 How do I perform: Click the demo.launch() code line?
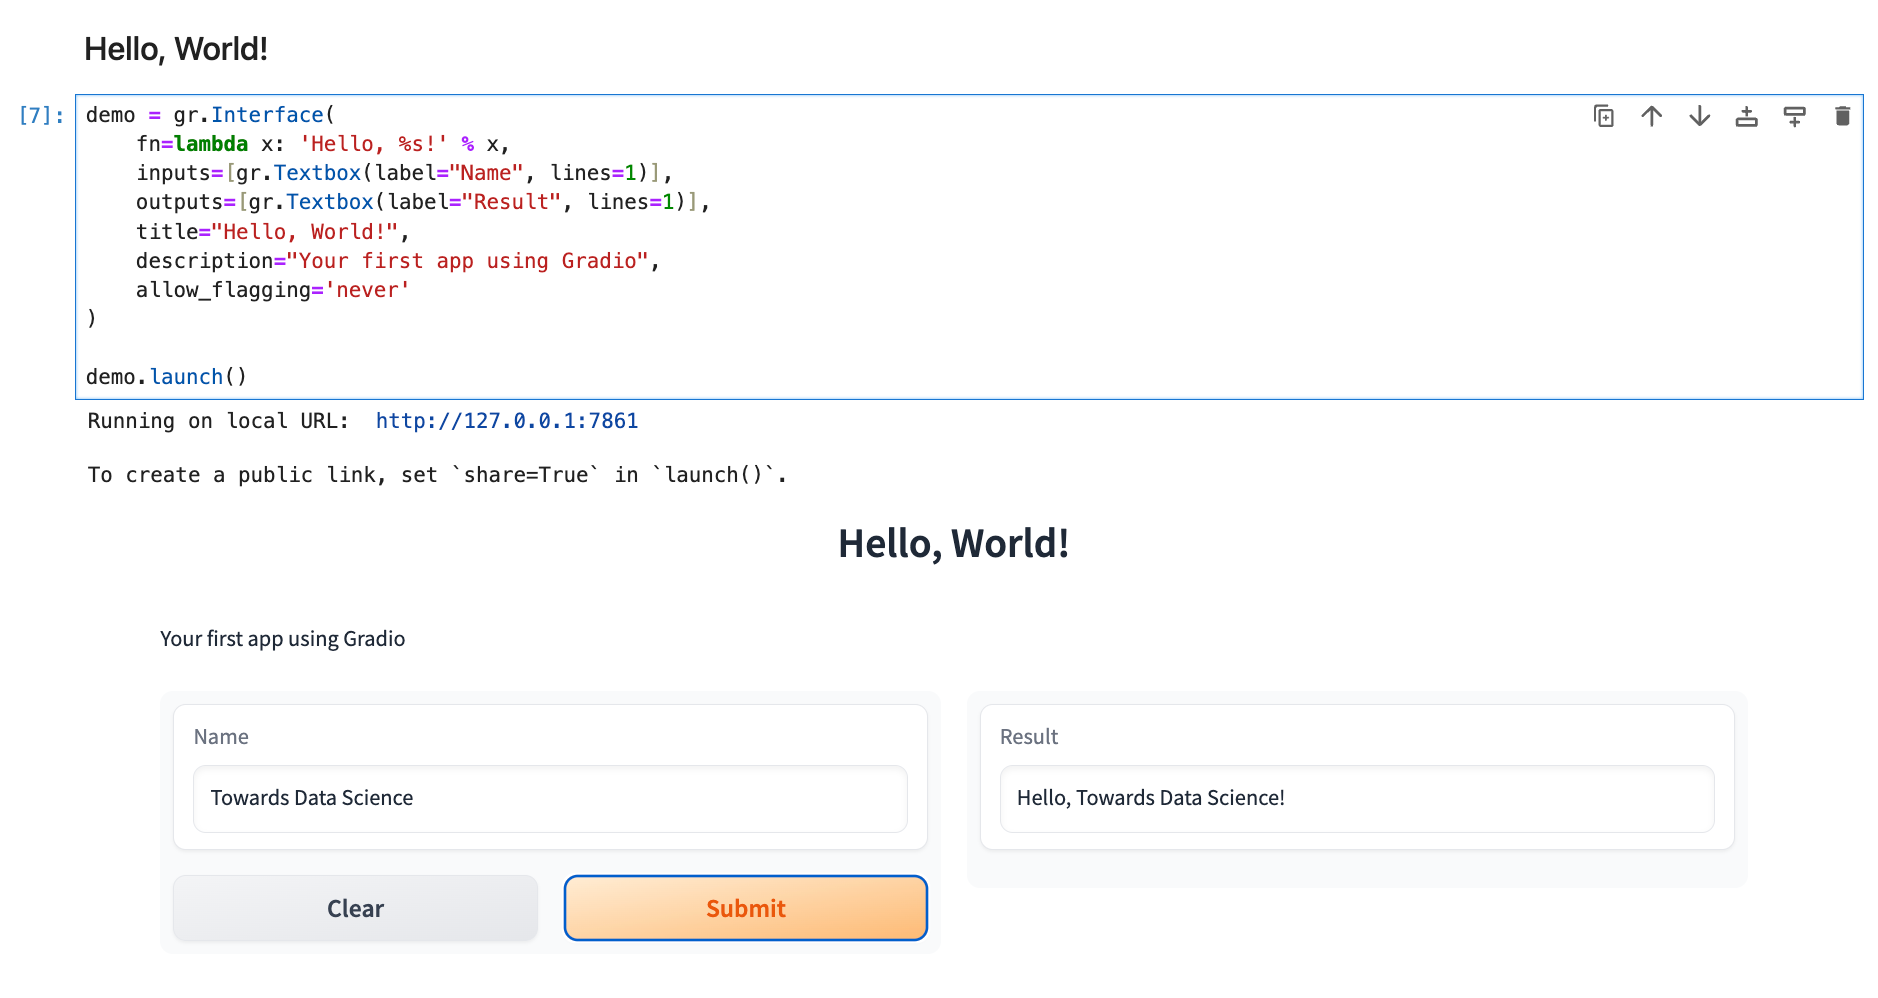point(166,377)
